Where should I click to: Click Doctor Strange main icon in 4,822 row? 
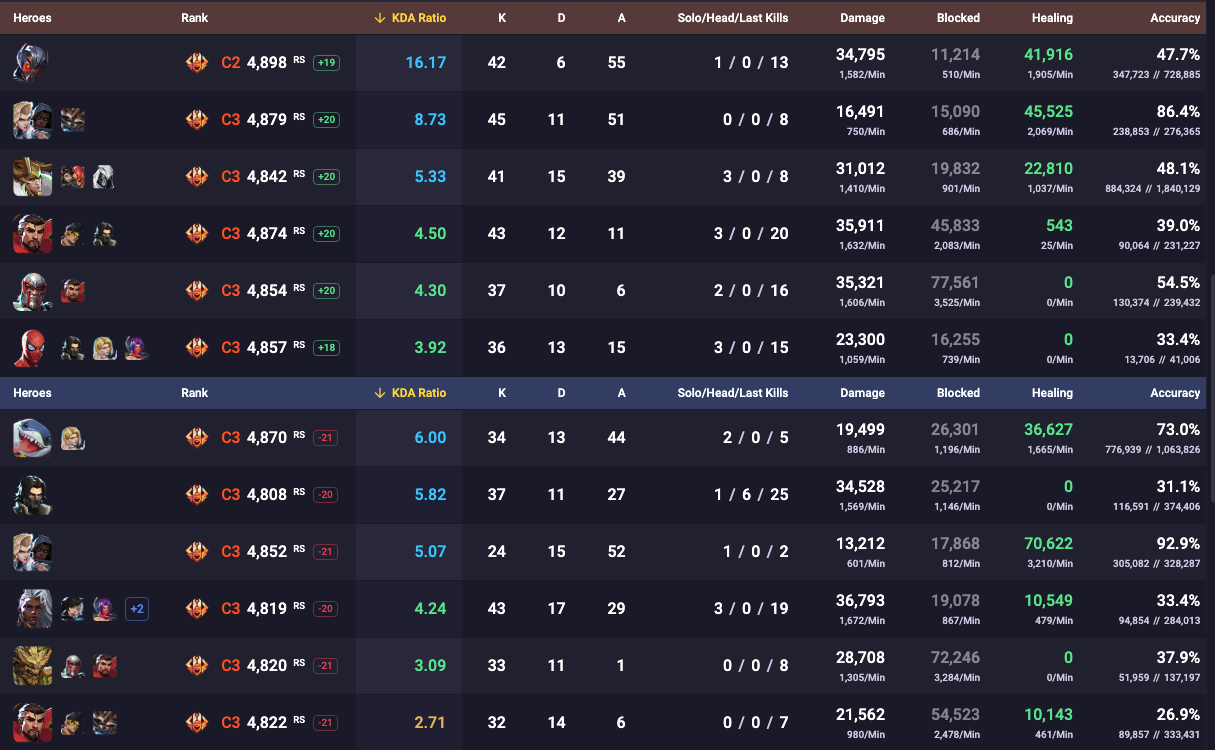coord(32,723)
